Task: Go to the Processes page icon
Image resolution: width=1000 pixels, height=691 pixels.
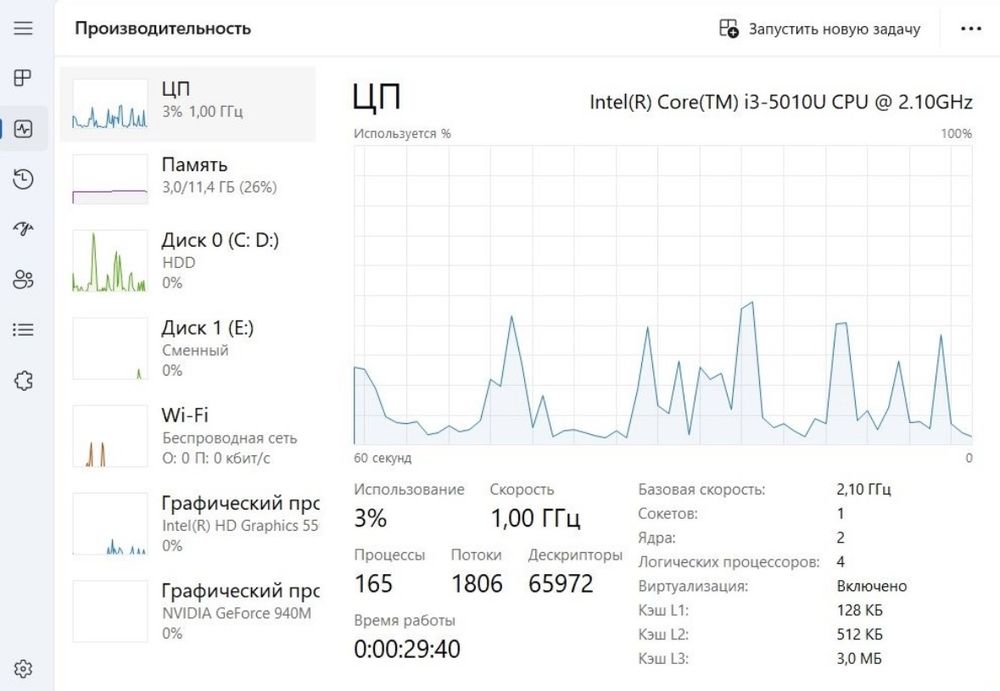Action: coord(23,78)
